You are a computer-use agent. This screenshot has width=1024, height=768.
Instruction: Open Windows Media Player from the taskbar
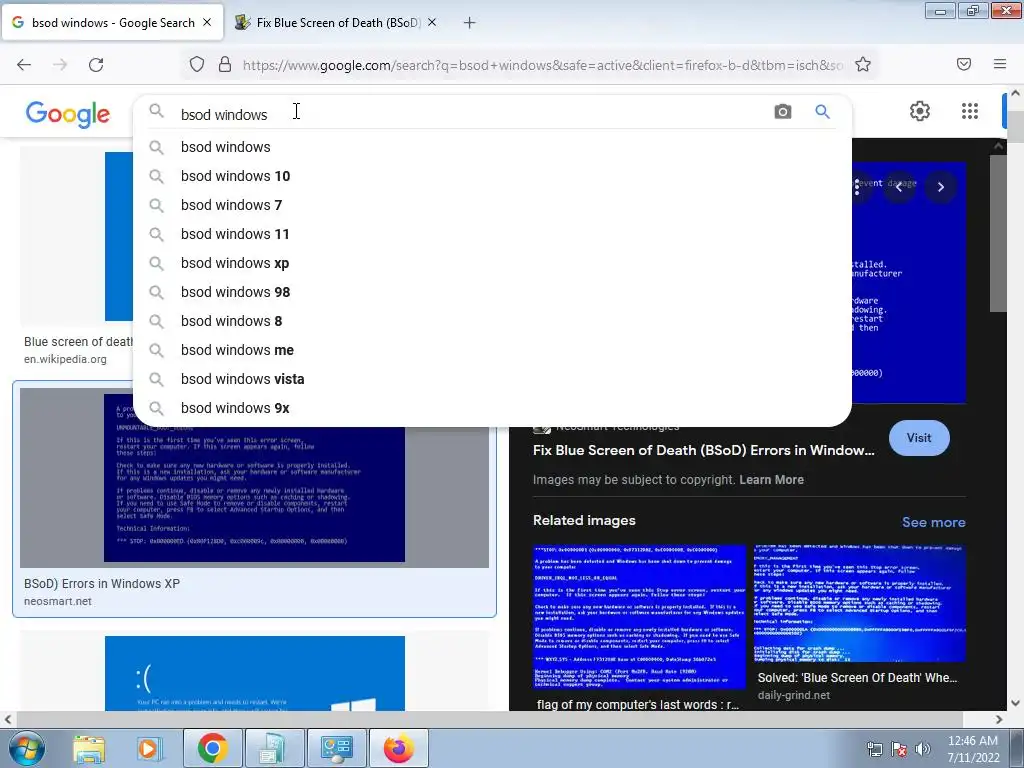149,749
